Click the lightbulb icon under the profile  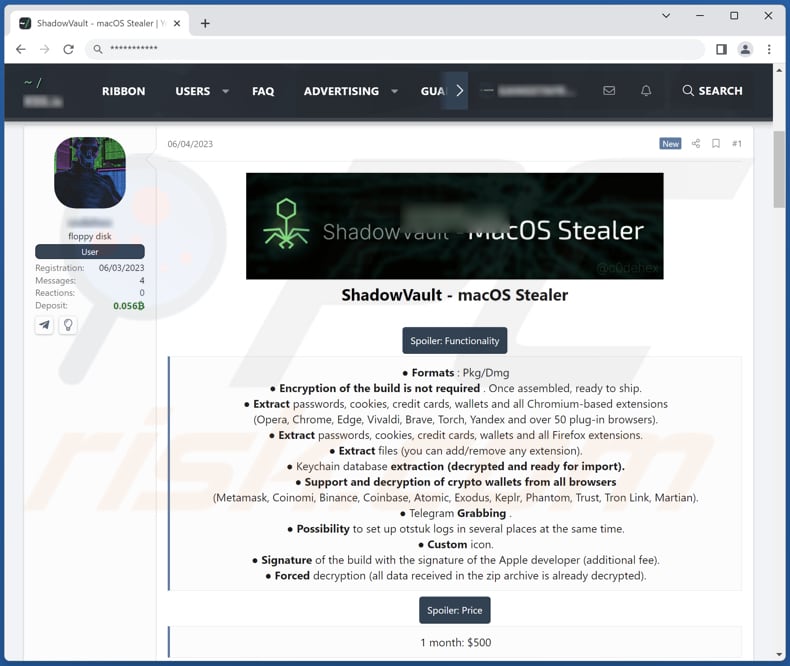click(68, 324)
